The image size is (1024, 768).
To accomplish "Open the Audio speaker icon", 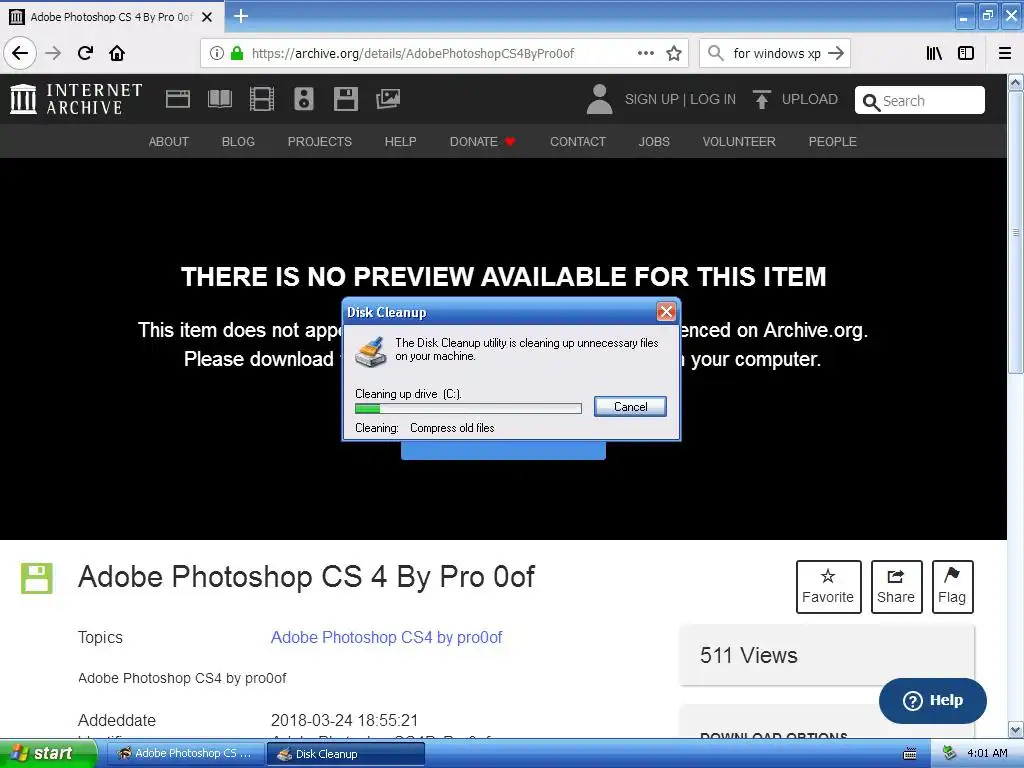I will pos(304,99).
